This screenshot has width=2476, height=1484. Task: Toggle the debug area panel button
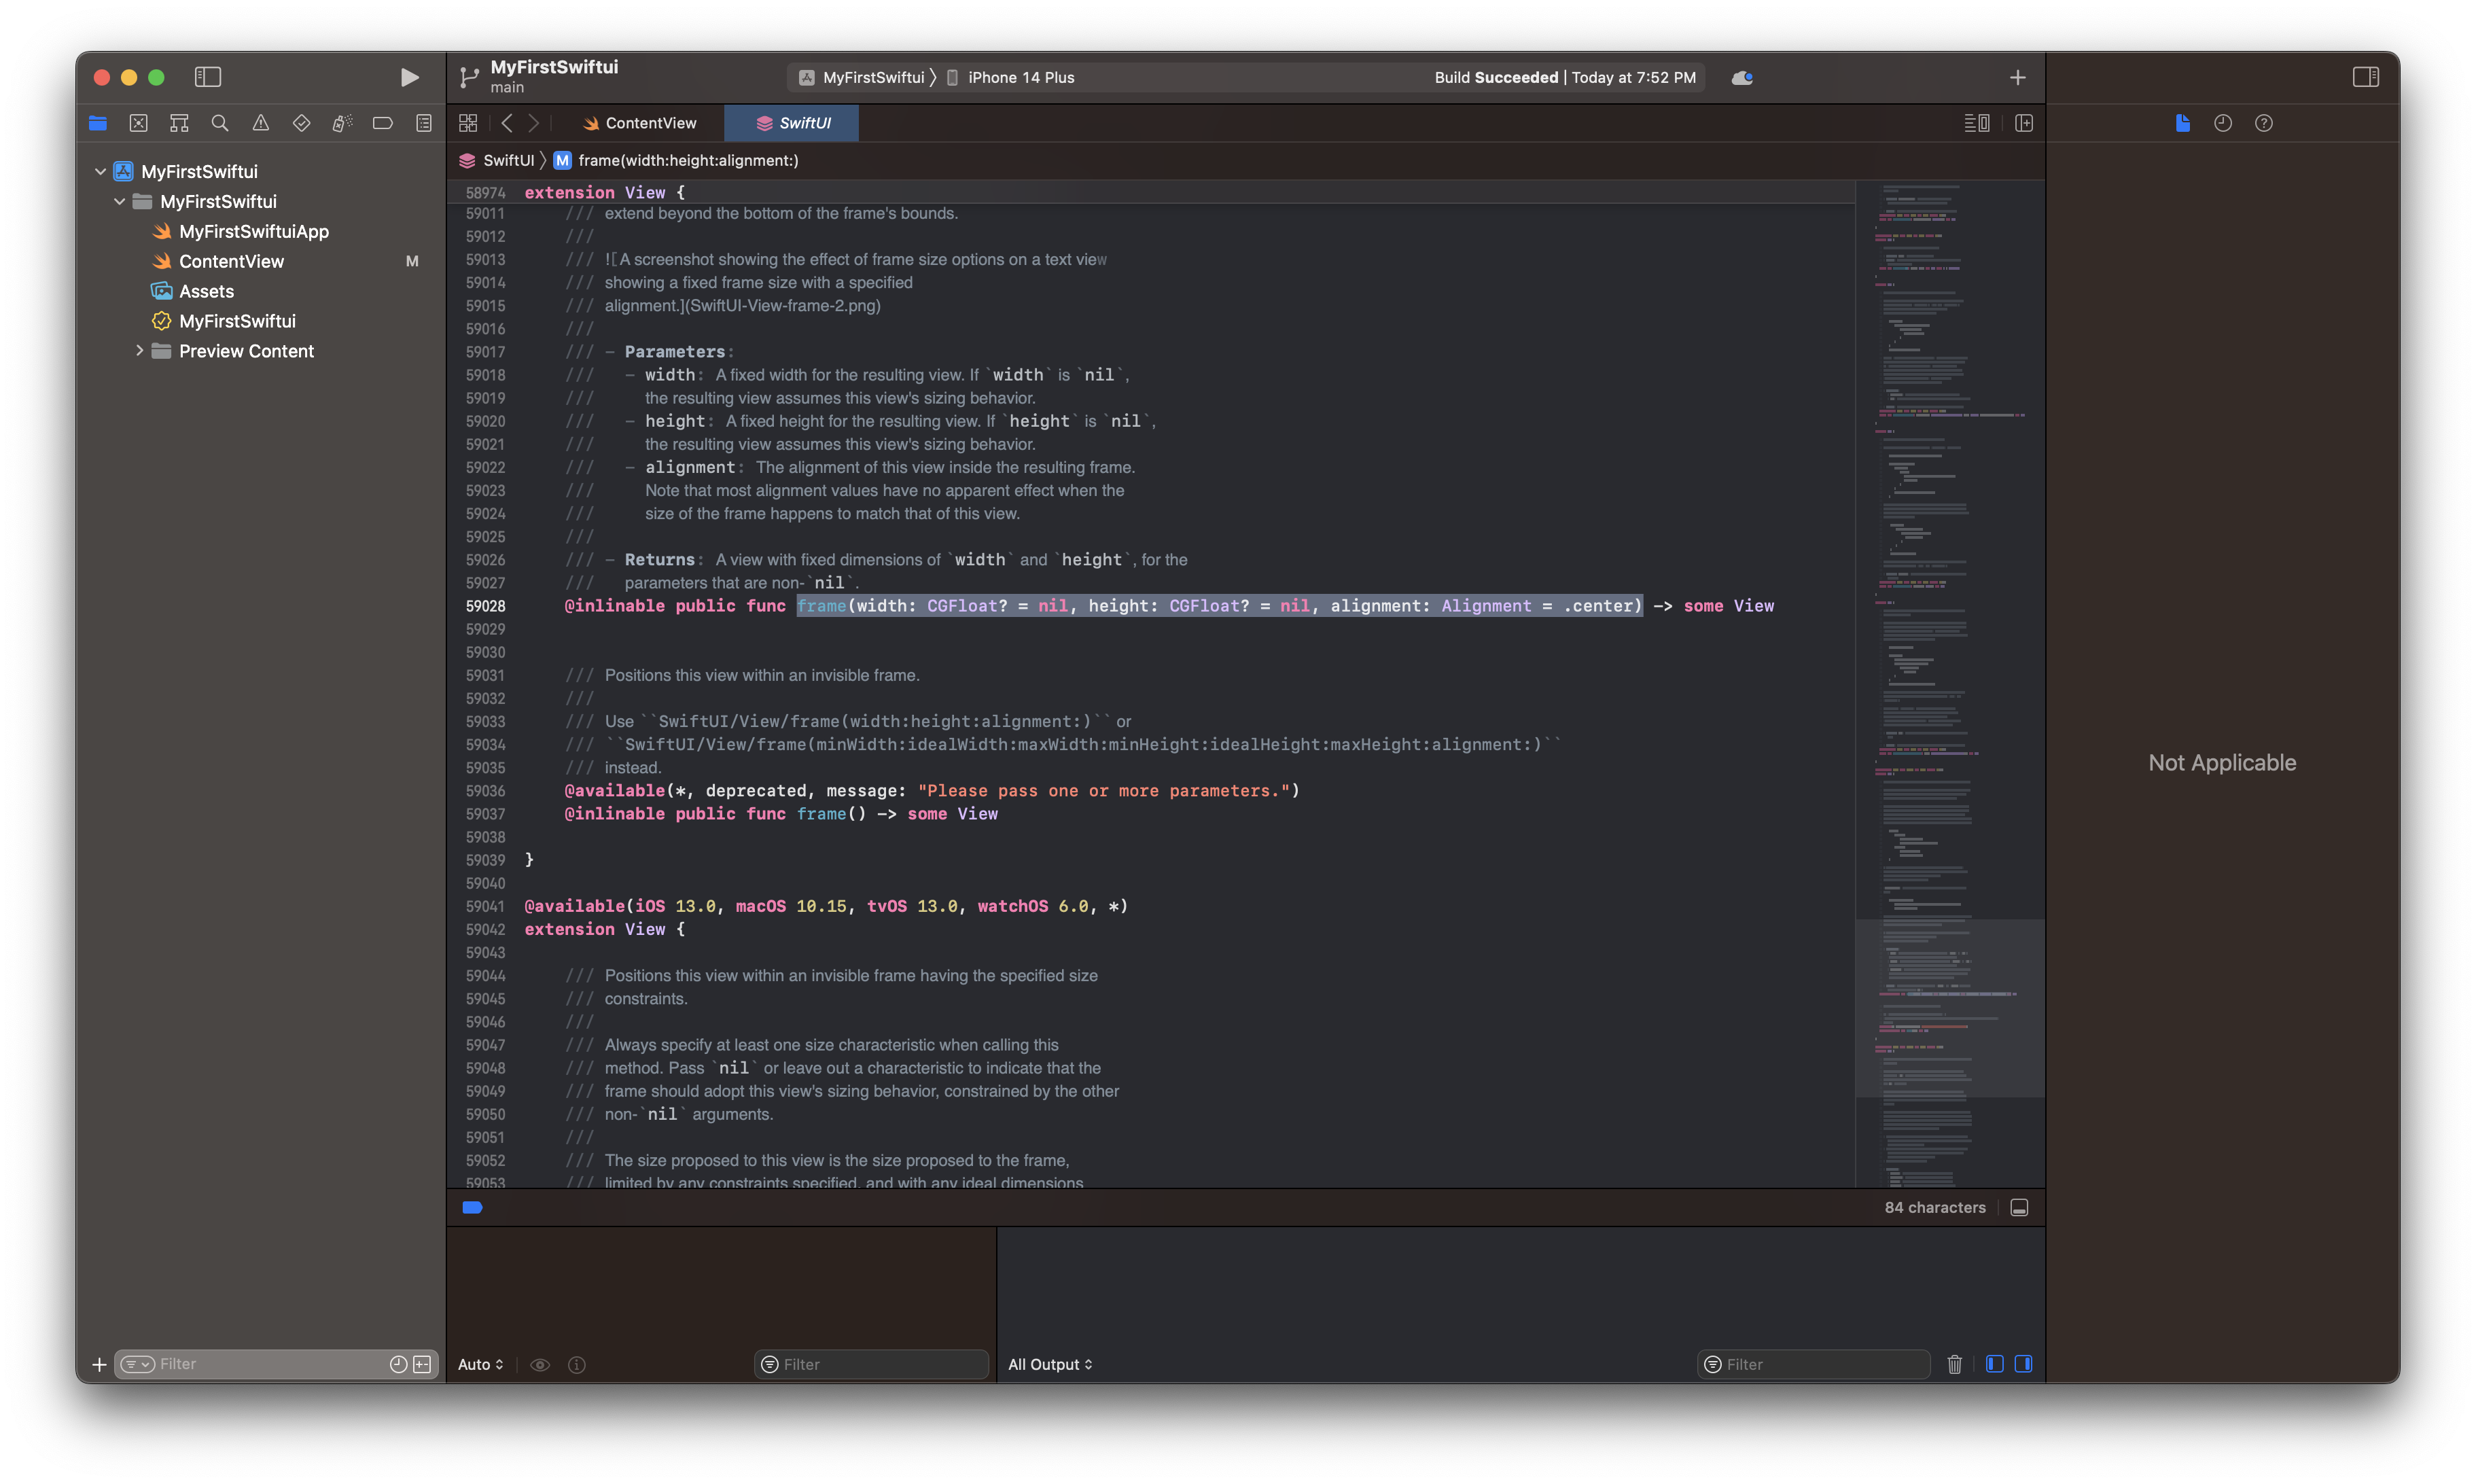2019,1208
